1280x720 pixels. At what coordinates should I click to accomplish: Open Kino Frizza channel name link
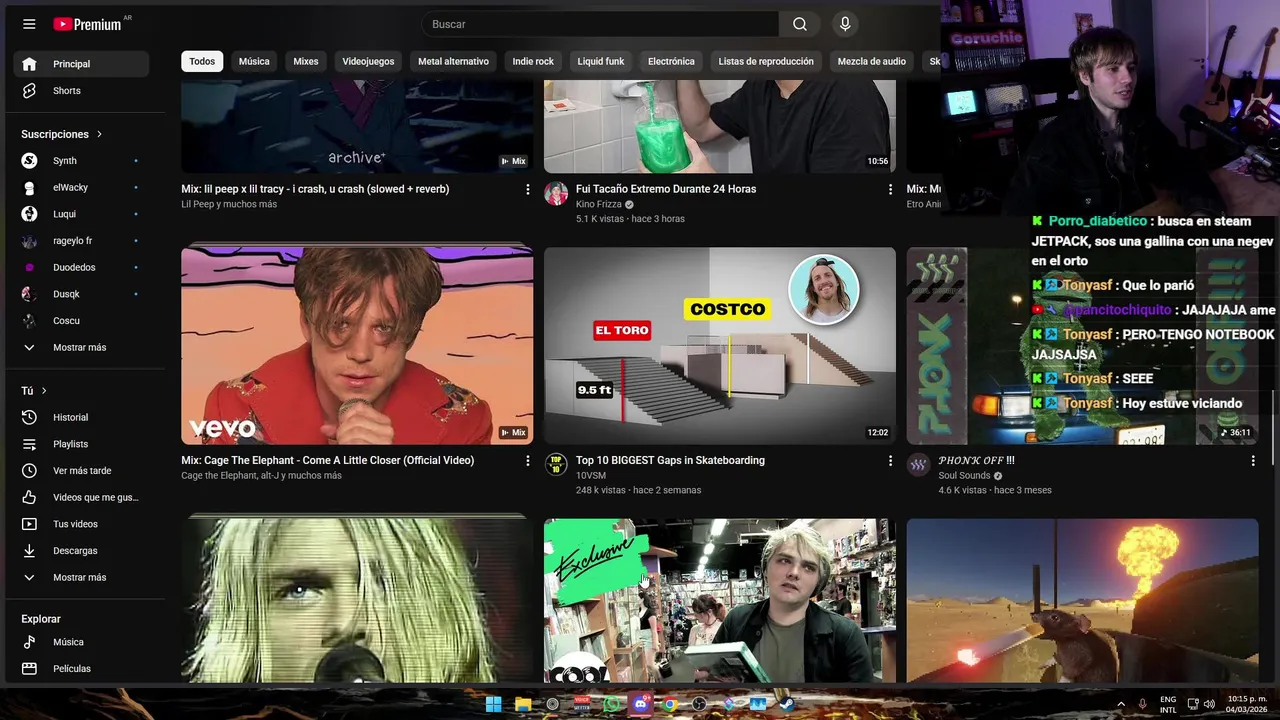coord(599,204)
